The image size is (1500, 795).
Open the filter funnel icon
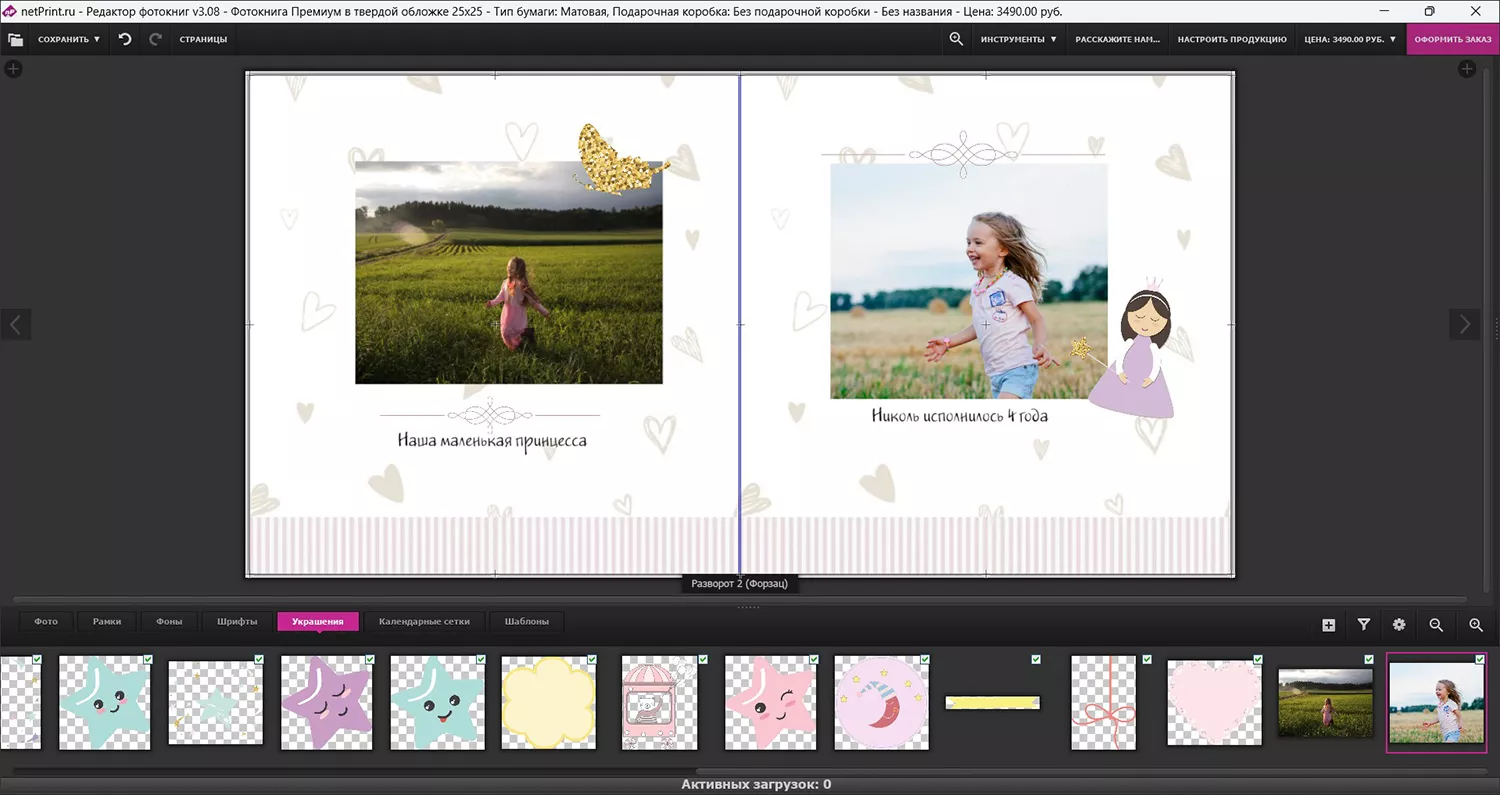(x=1364, y=625)
